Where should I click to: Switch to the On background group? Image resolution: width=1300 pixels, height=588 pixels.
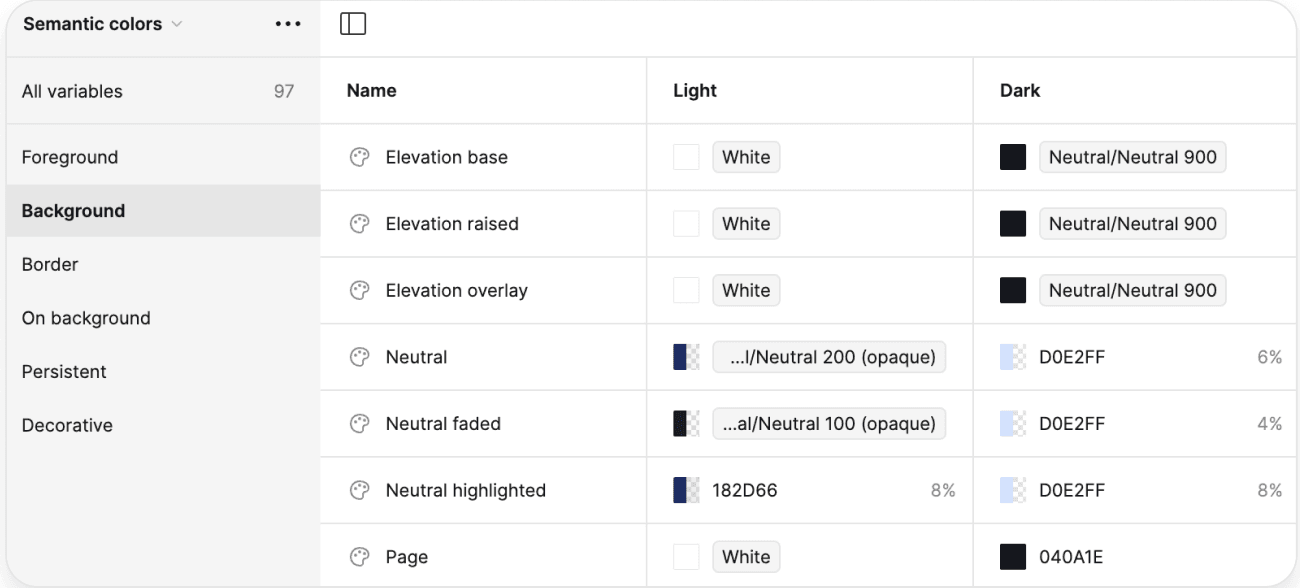pyautogui.click(x=86, y=318)
